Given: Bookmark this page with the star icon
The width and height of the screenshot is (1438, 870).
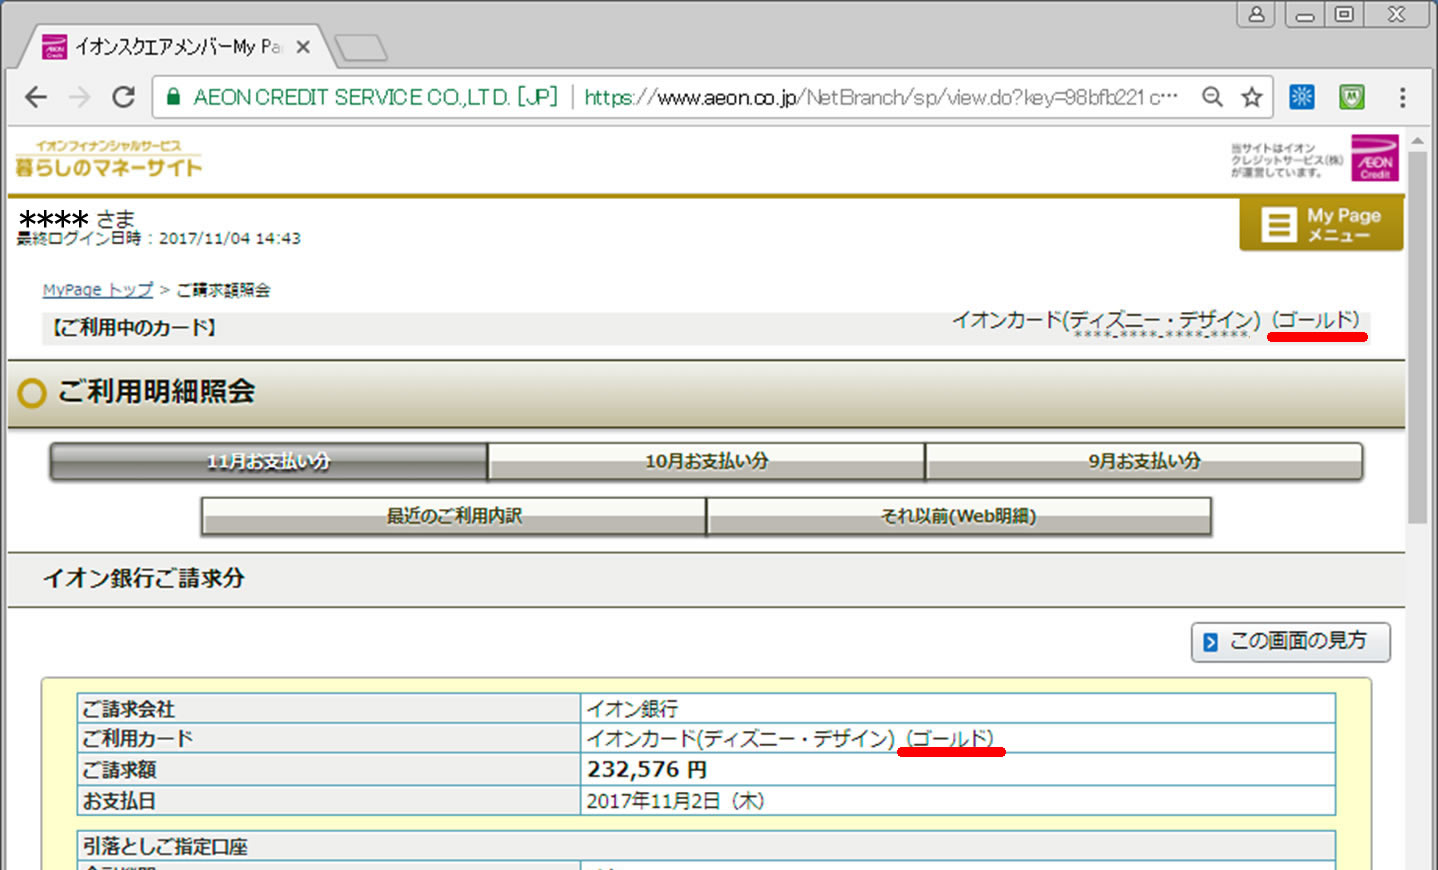Looking at the screenshot, I should [1251, 97].
